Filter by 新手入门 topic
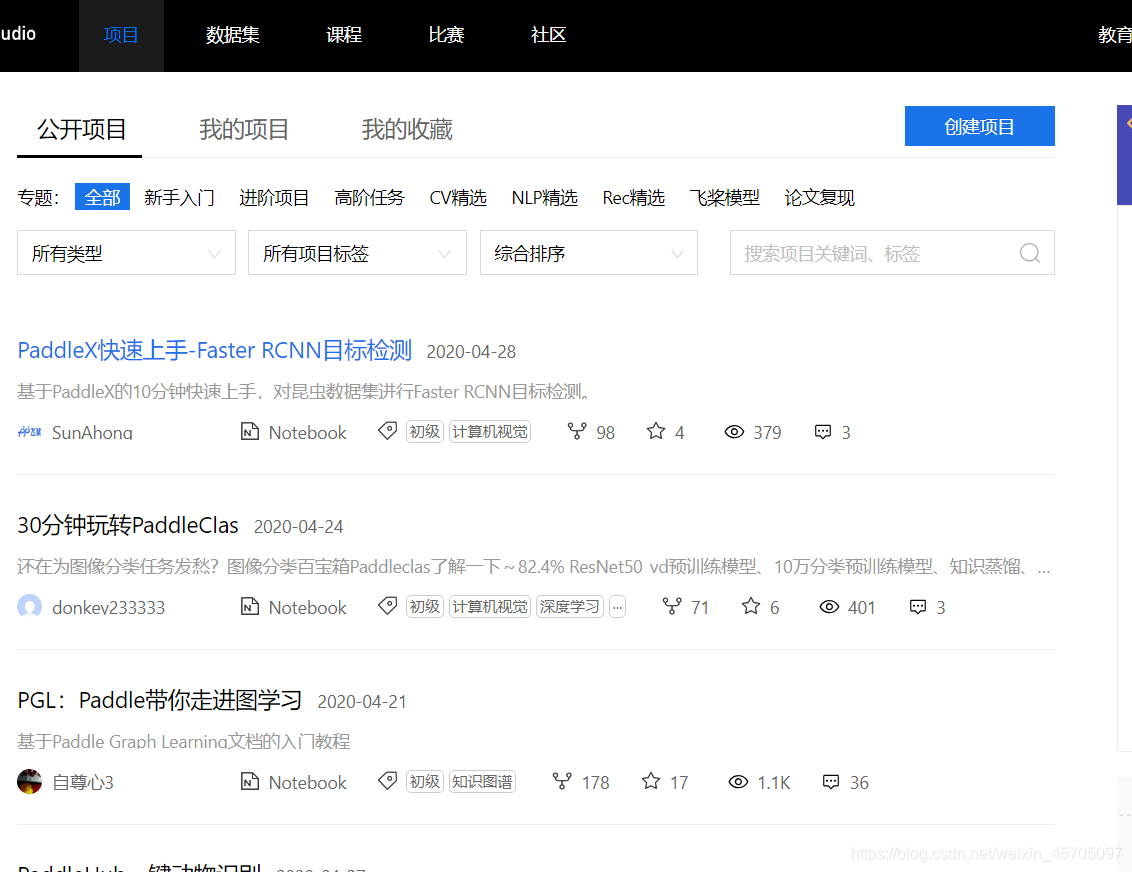 (x=179, y=197)
